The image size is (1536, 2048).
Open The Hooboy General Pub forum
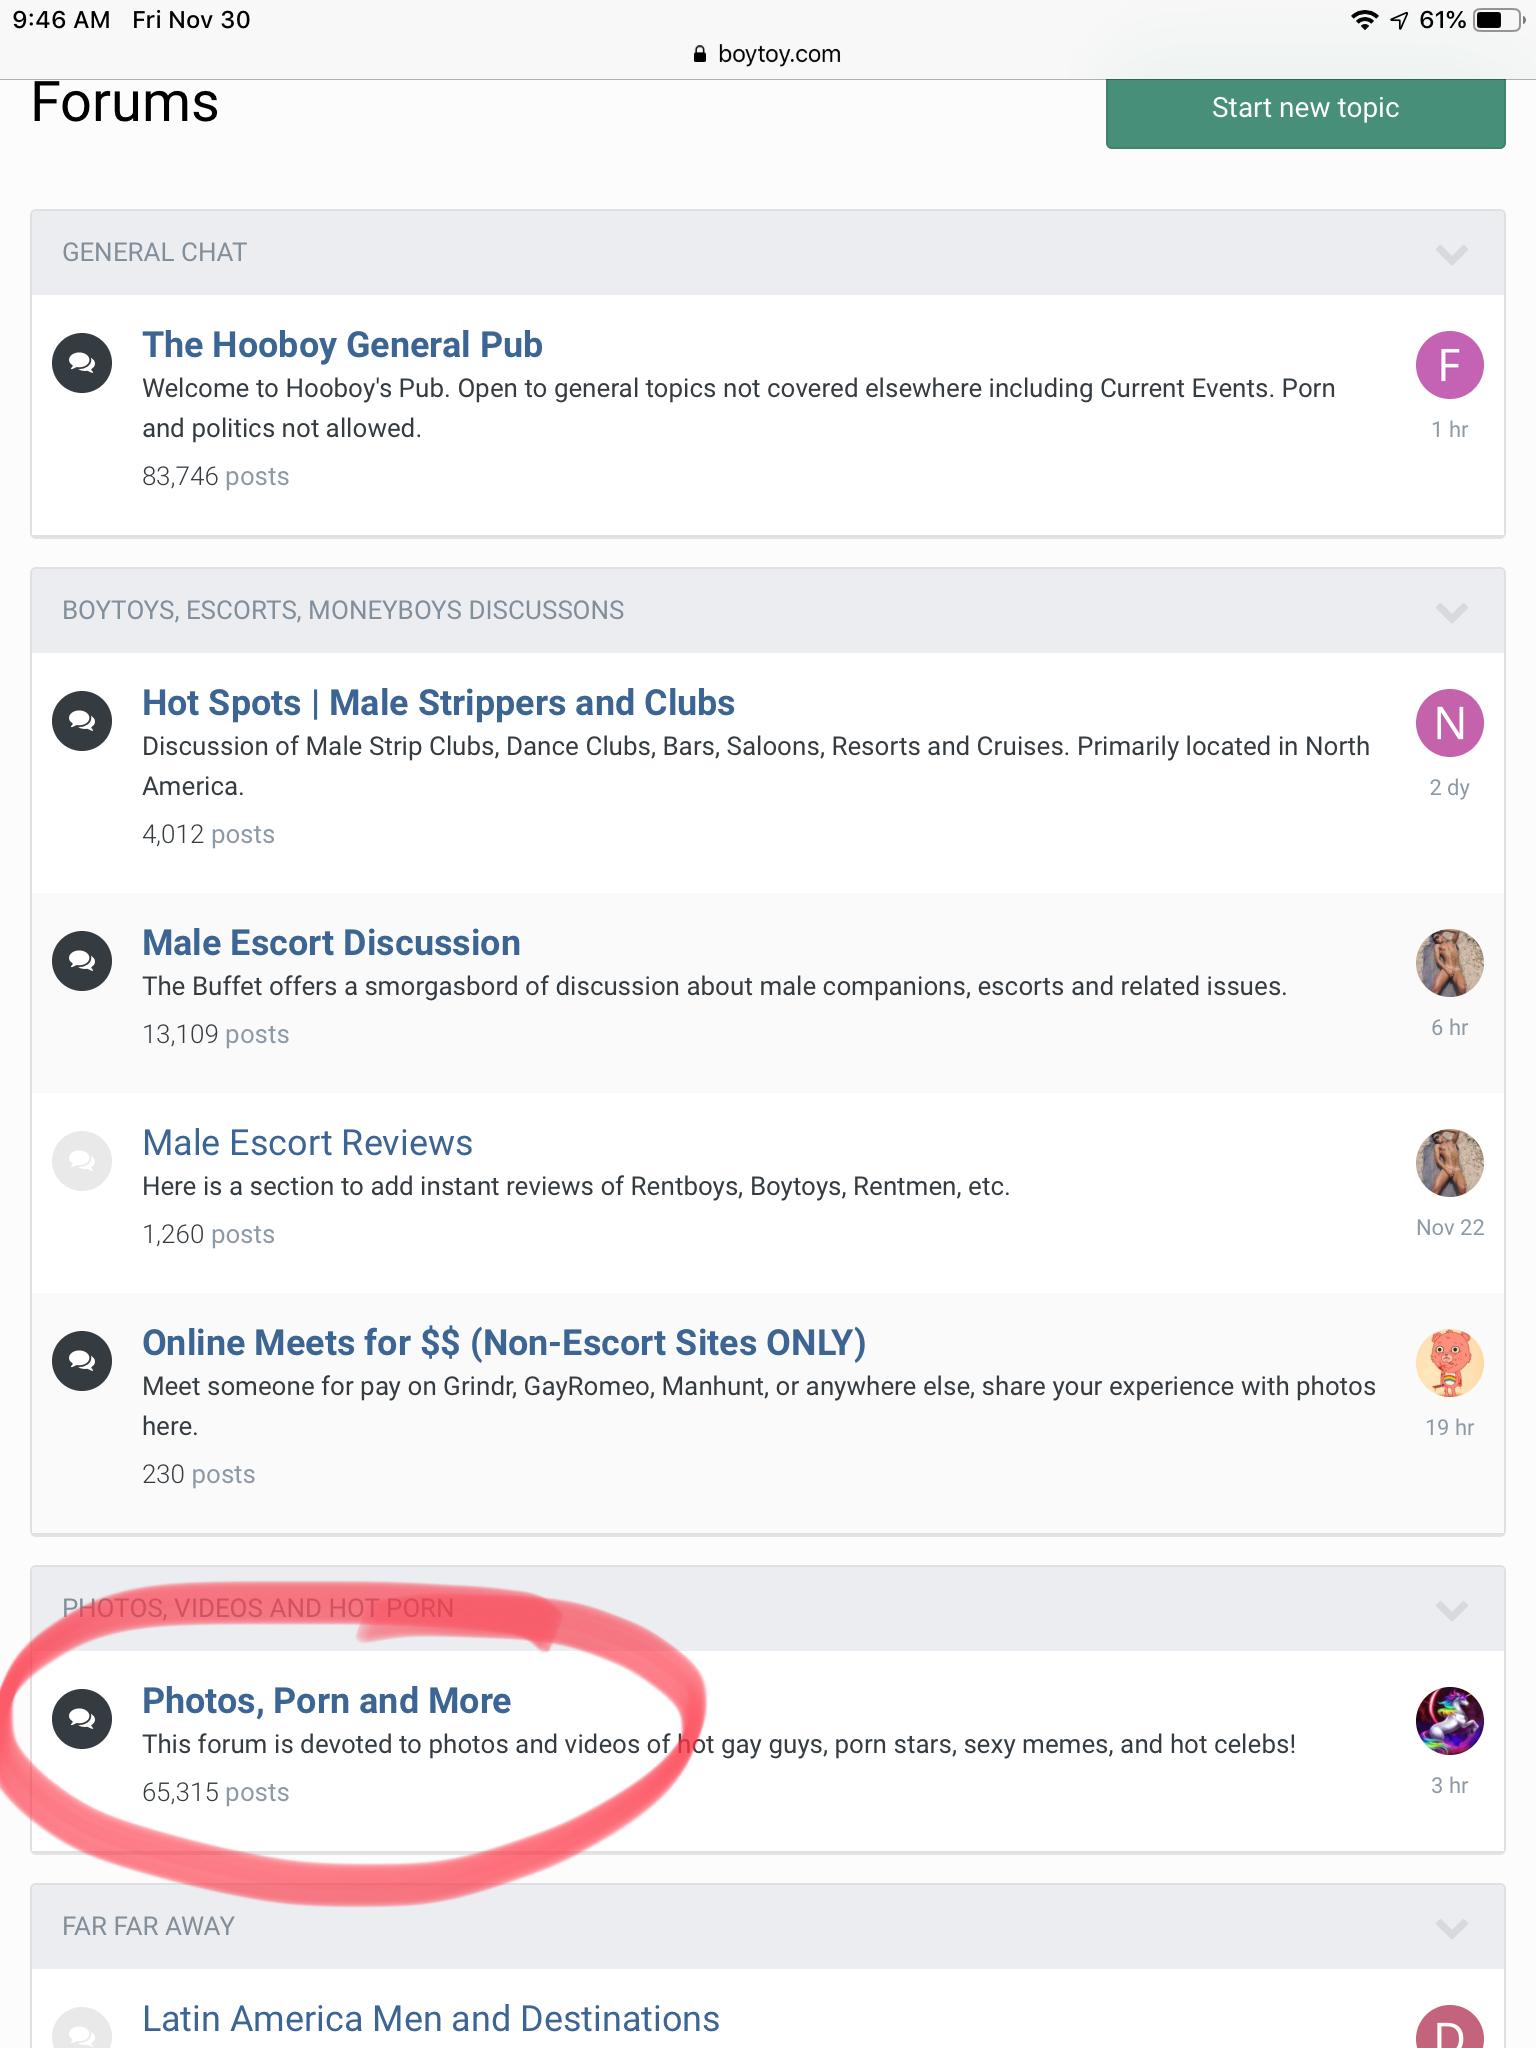click(x=342, y=345)
